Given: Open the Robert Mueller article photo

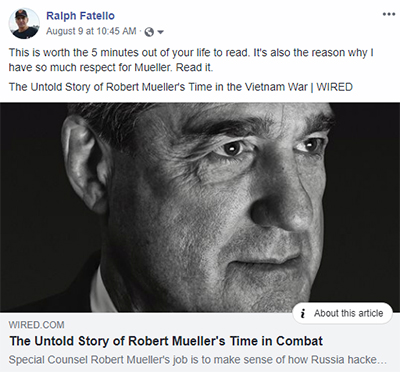Looking at the screenshot, I should (200, 207).
